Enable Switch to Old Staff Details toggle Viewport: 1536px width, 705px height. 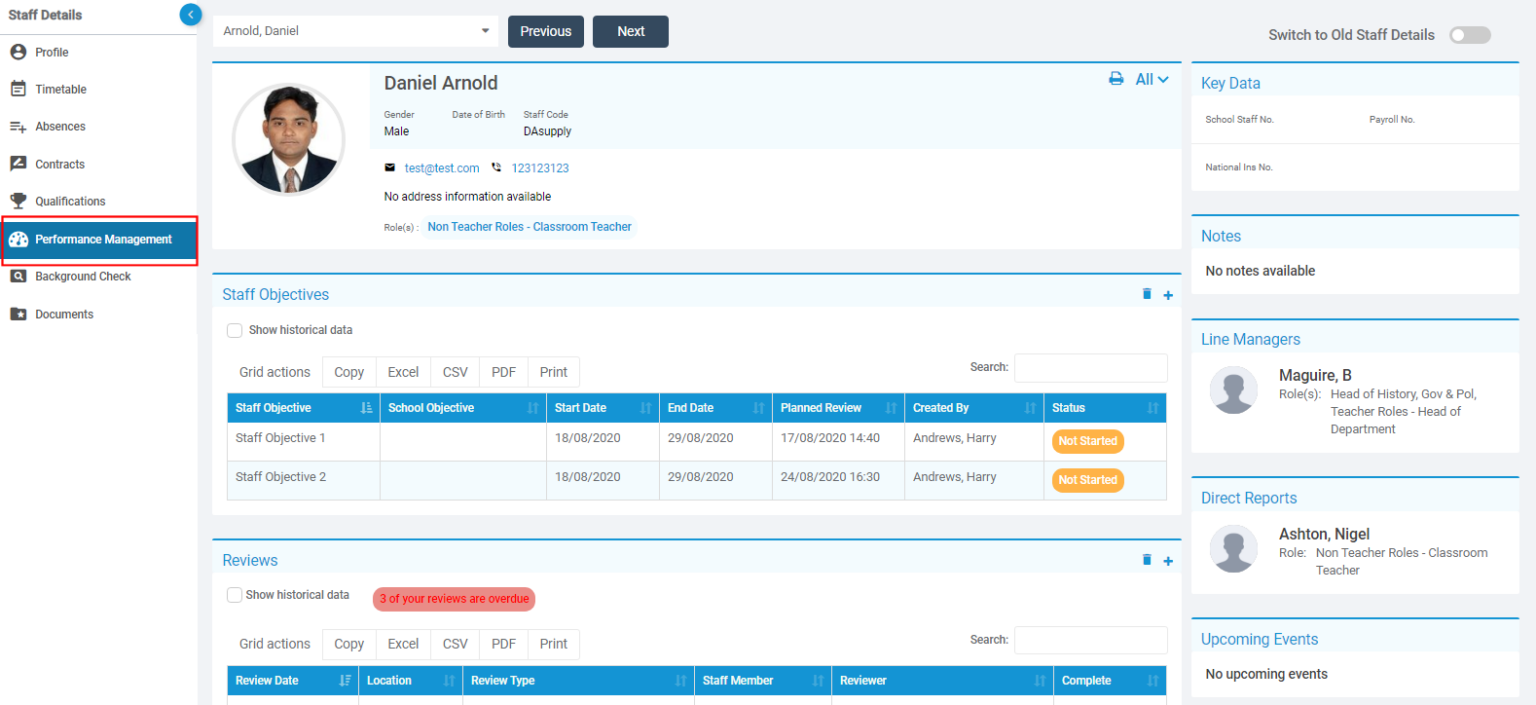tap(1469, 34)
